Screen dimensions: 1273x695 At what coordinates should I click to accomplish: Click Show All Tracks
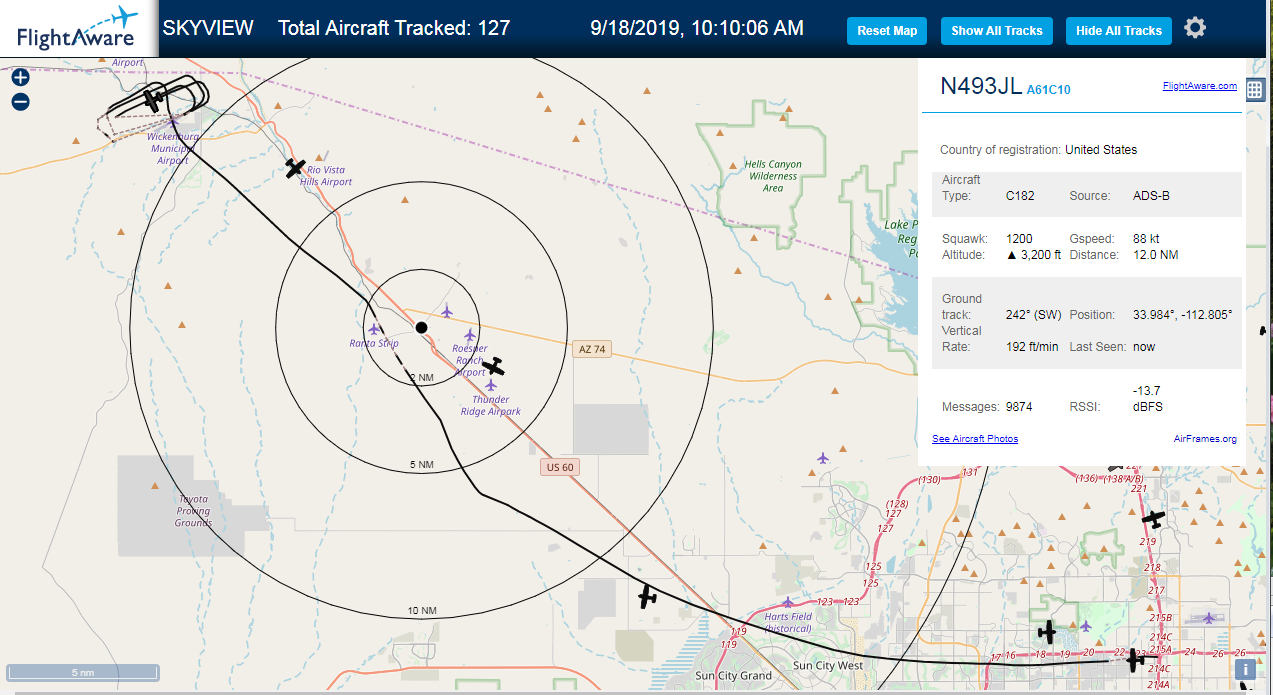pos(996,31)
